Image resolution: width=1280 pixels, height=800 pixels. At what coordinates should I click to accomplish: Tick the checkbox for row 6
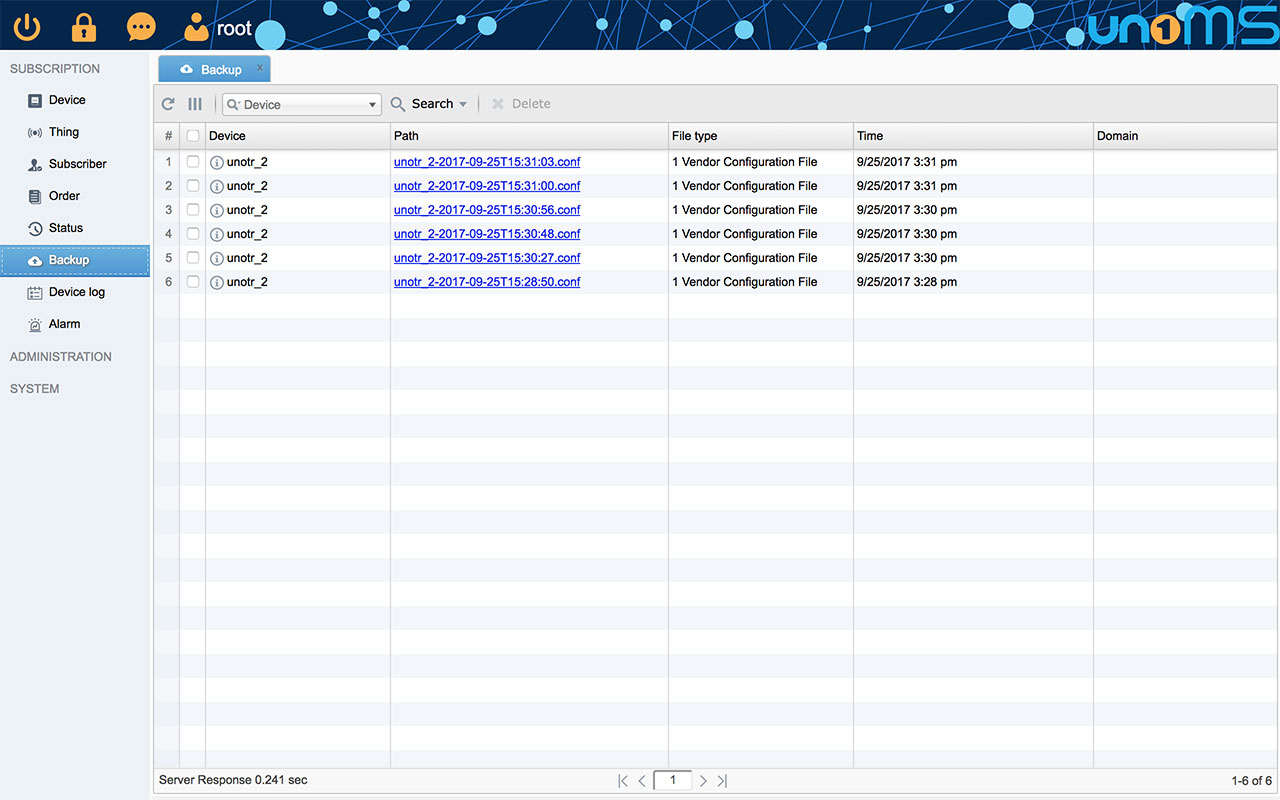tap(193, 282)
